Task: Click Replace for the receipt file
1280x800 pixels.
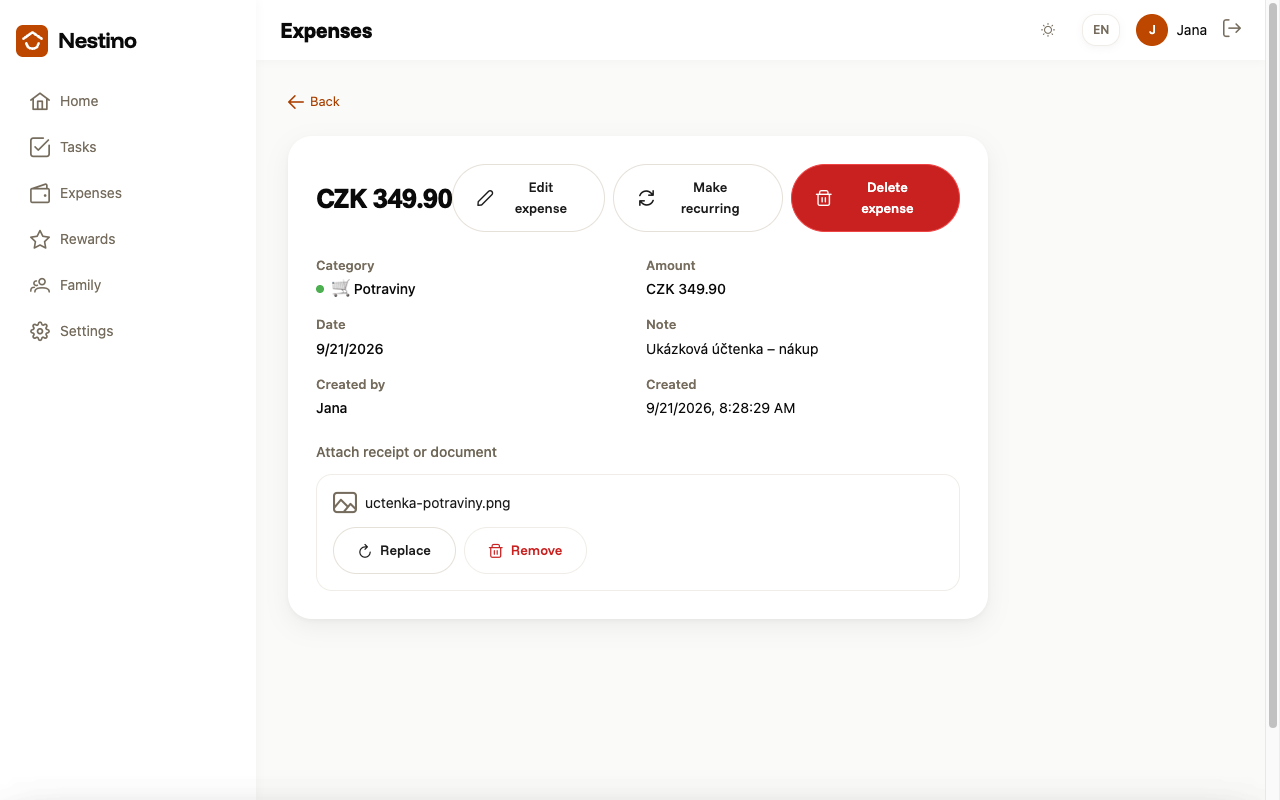Action: (x=394, y=550)
